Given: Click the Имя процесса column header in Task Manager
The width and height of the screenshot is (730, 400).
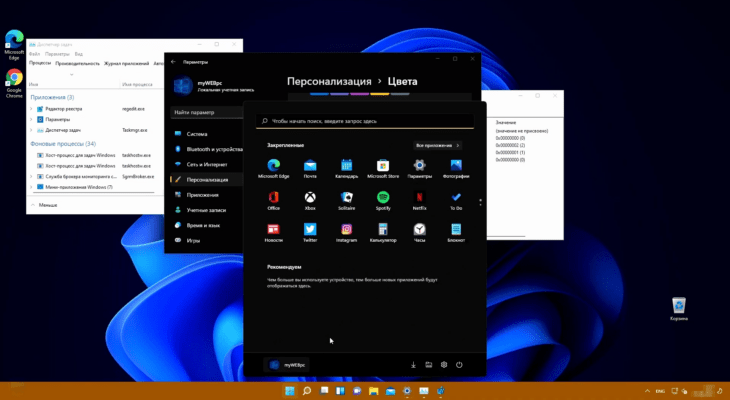Looking at the screenshot, I should coord(137,84).
